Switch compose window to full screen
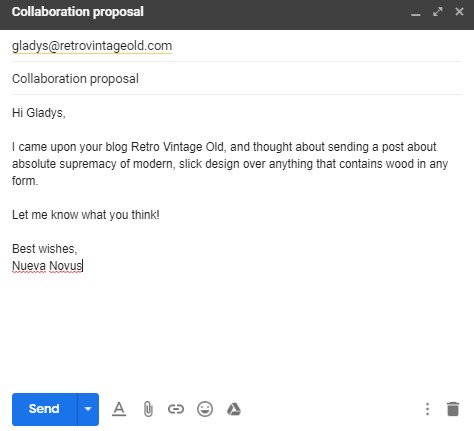 click(437, 12)
